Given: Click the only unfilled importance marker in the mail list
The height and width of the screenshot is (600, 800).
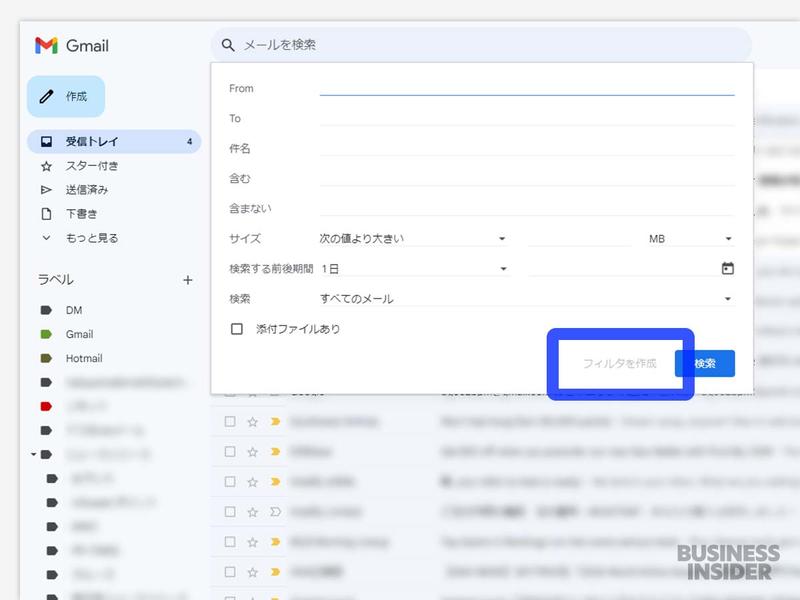Looking at the screenshot, I should pos(276,511).
